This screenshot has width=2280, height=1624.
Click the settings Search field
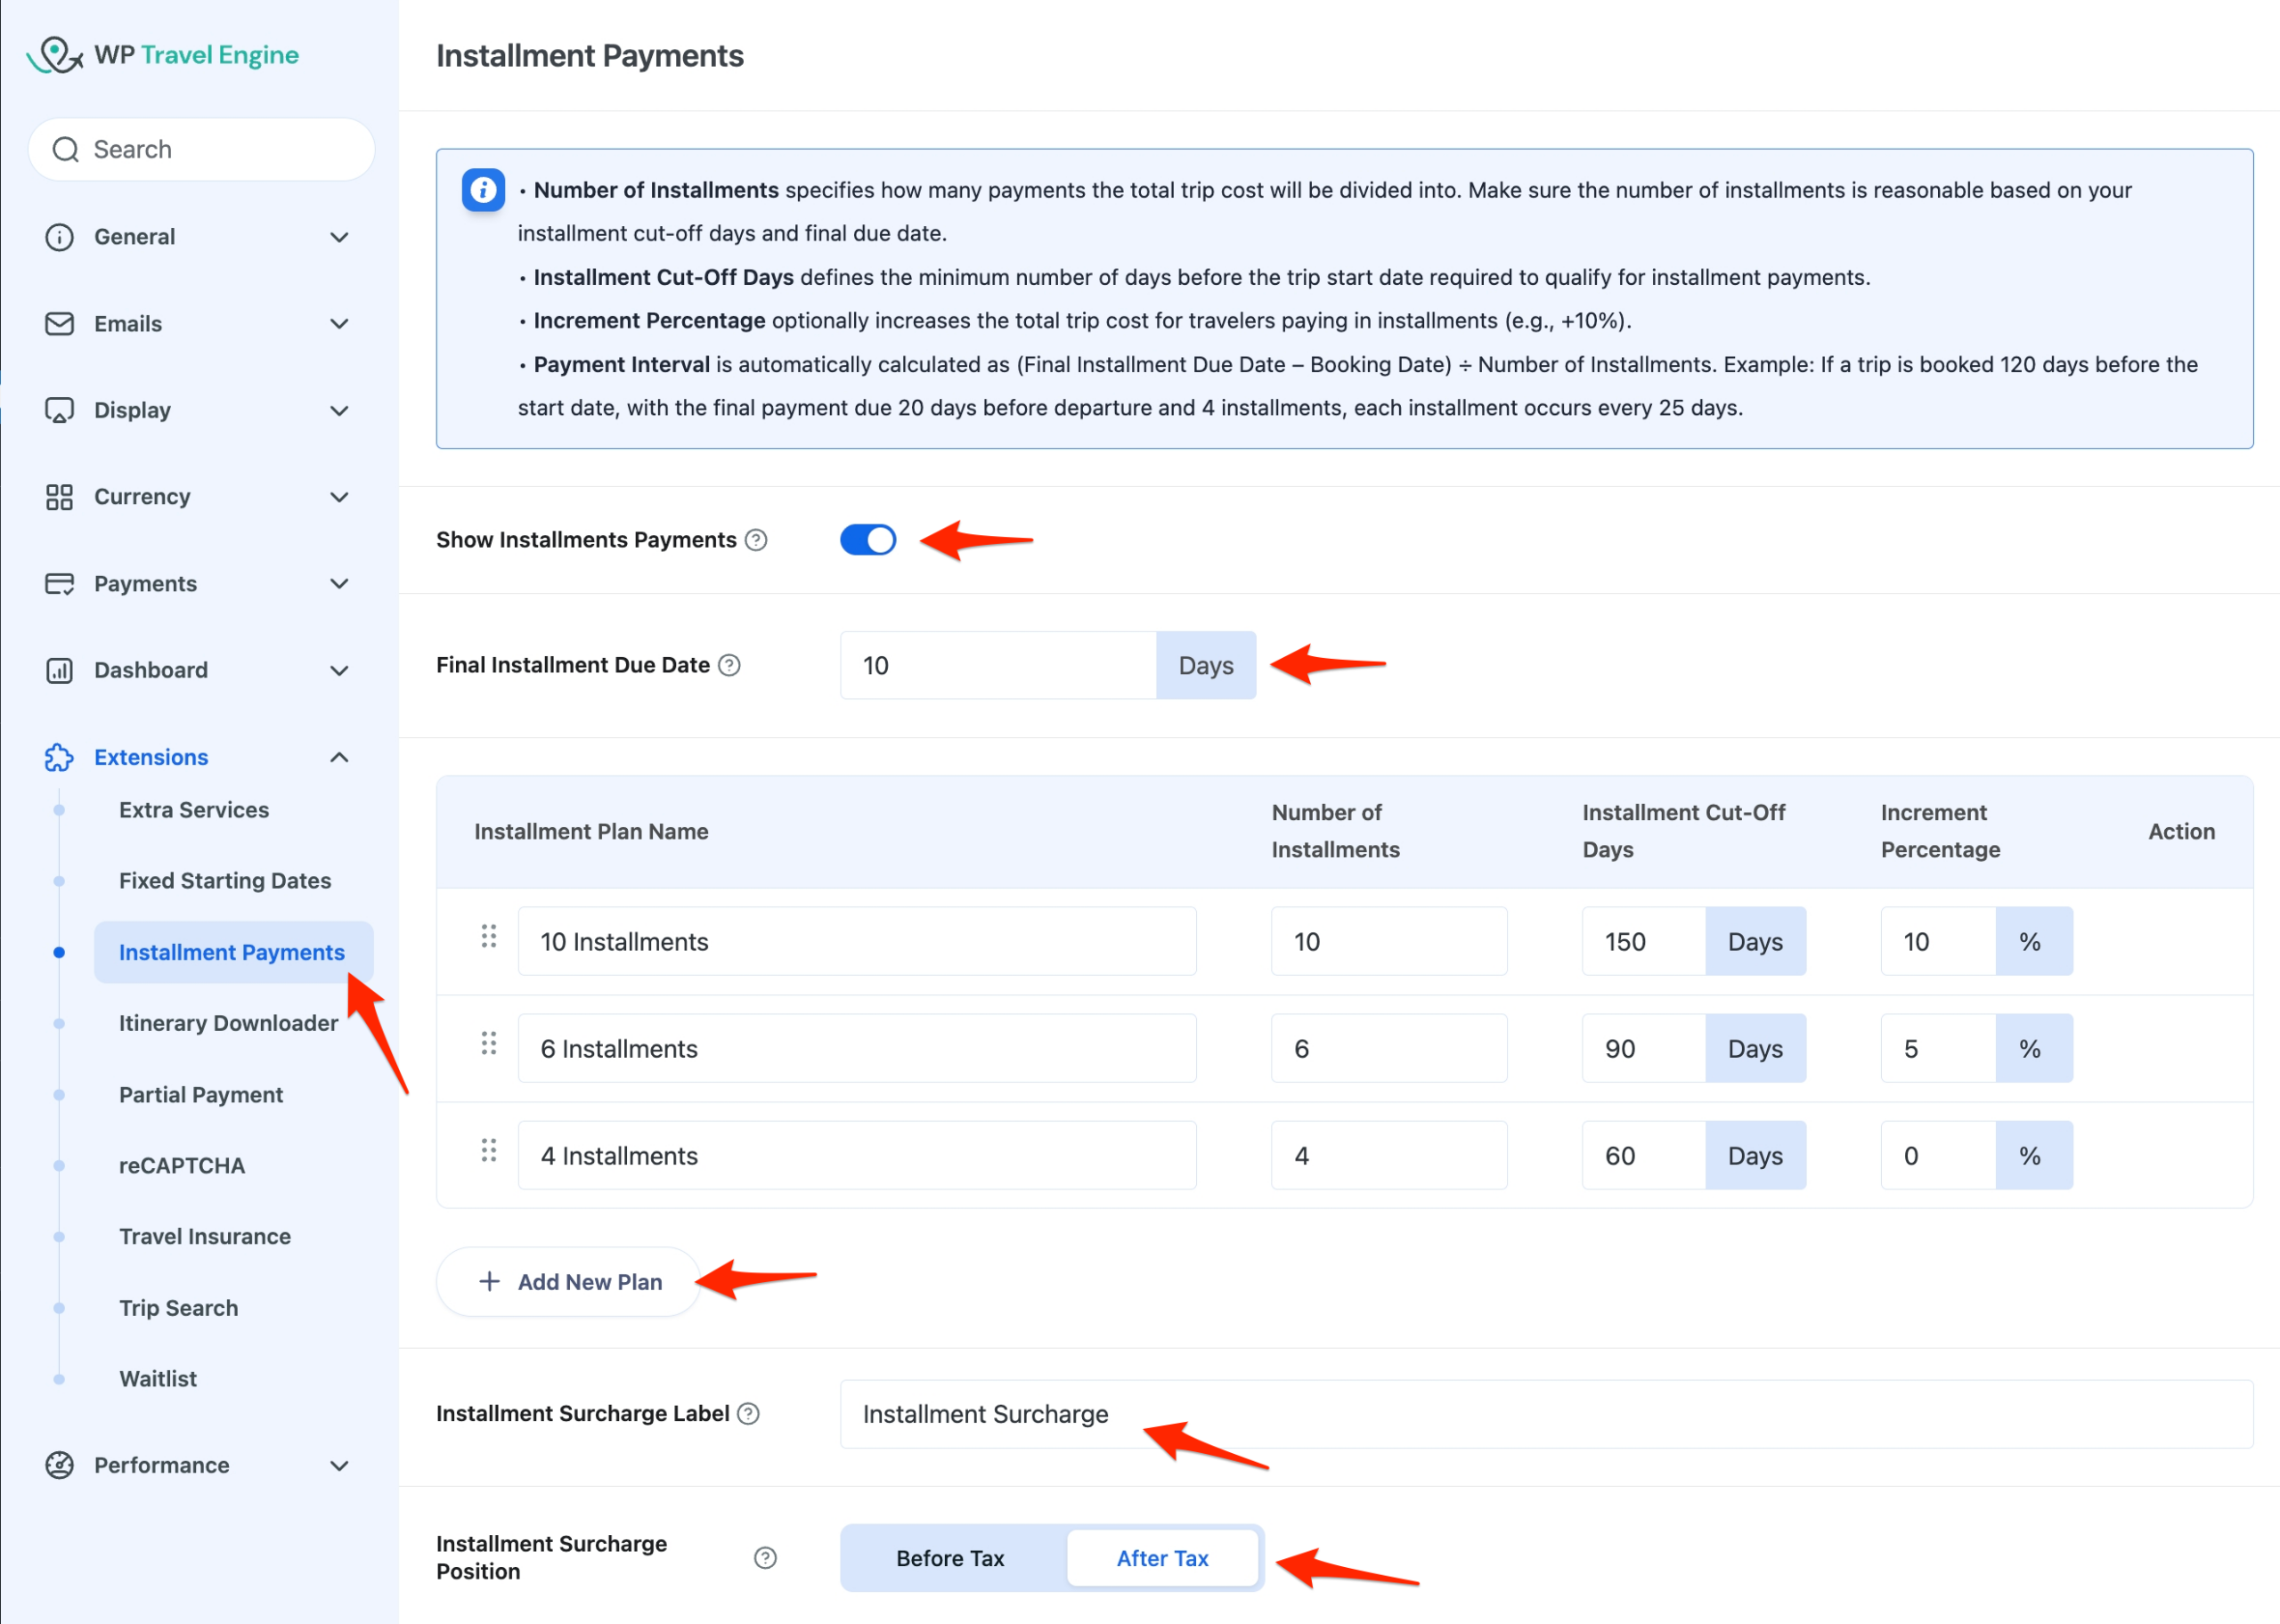click(x=202, y=150)
